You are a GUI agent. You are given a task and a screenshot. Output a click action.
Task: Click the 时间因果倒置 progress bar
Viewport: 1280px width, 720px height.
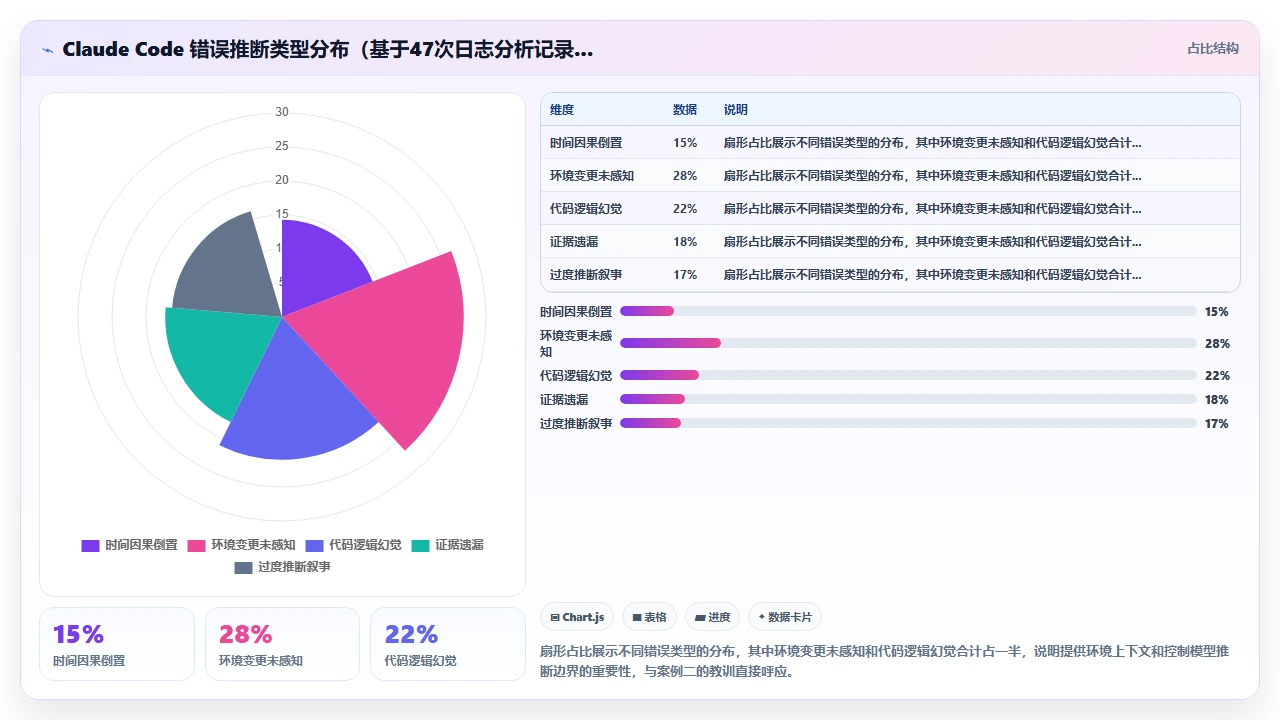(x=908, y=311)
